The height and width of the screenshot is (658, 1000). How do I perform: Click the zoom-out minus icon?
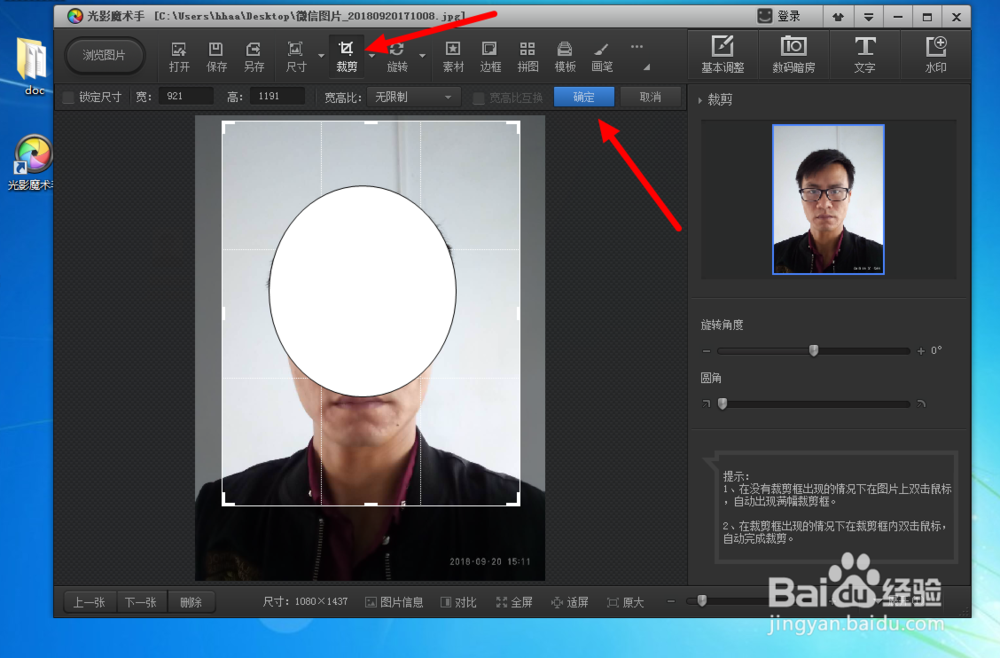(x=670, y=601)
